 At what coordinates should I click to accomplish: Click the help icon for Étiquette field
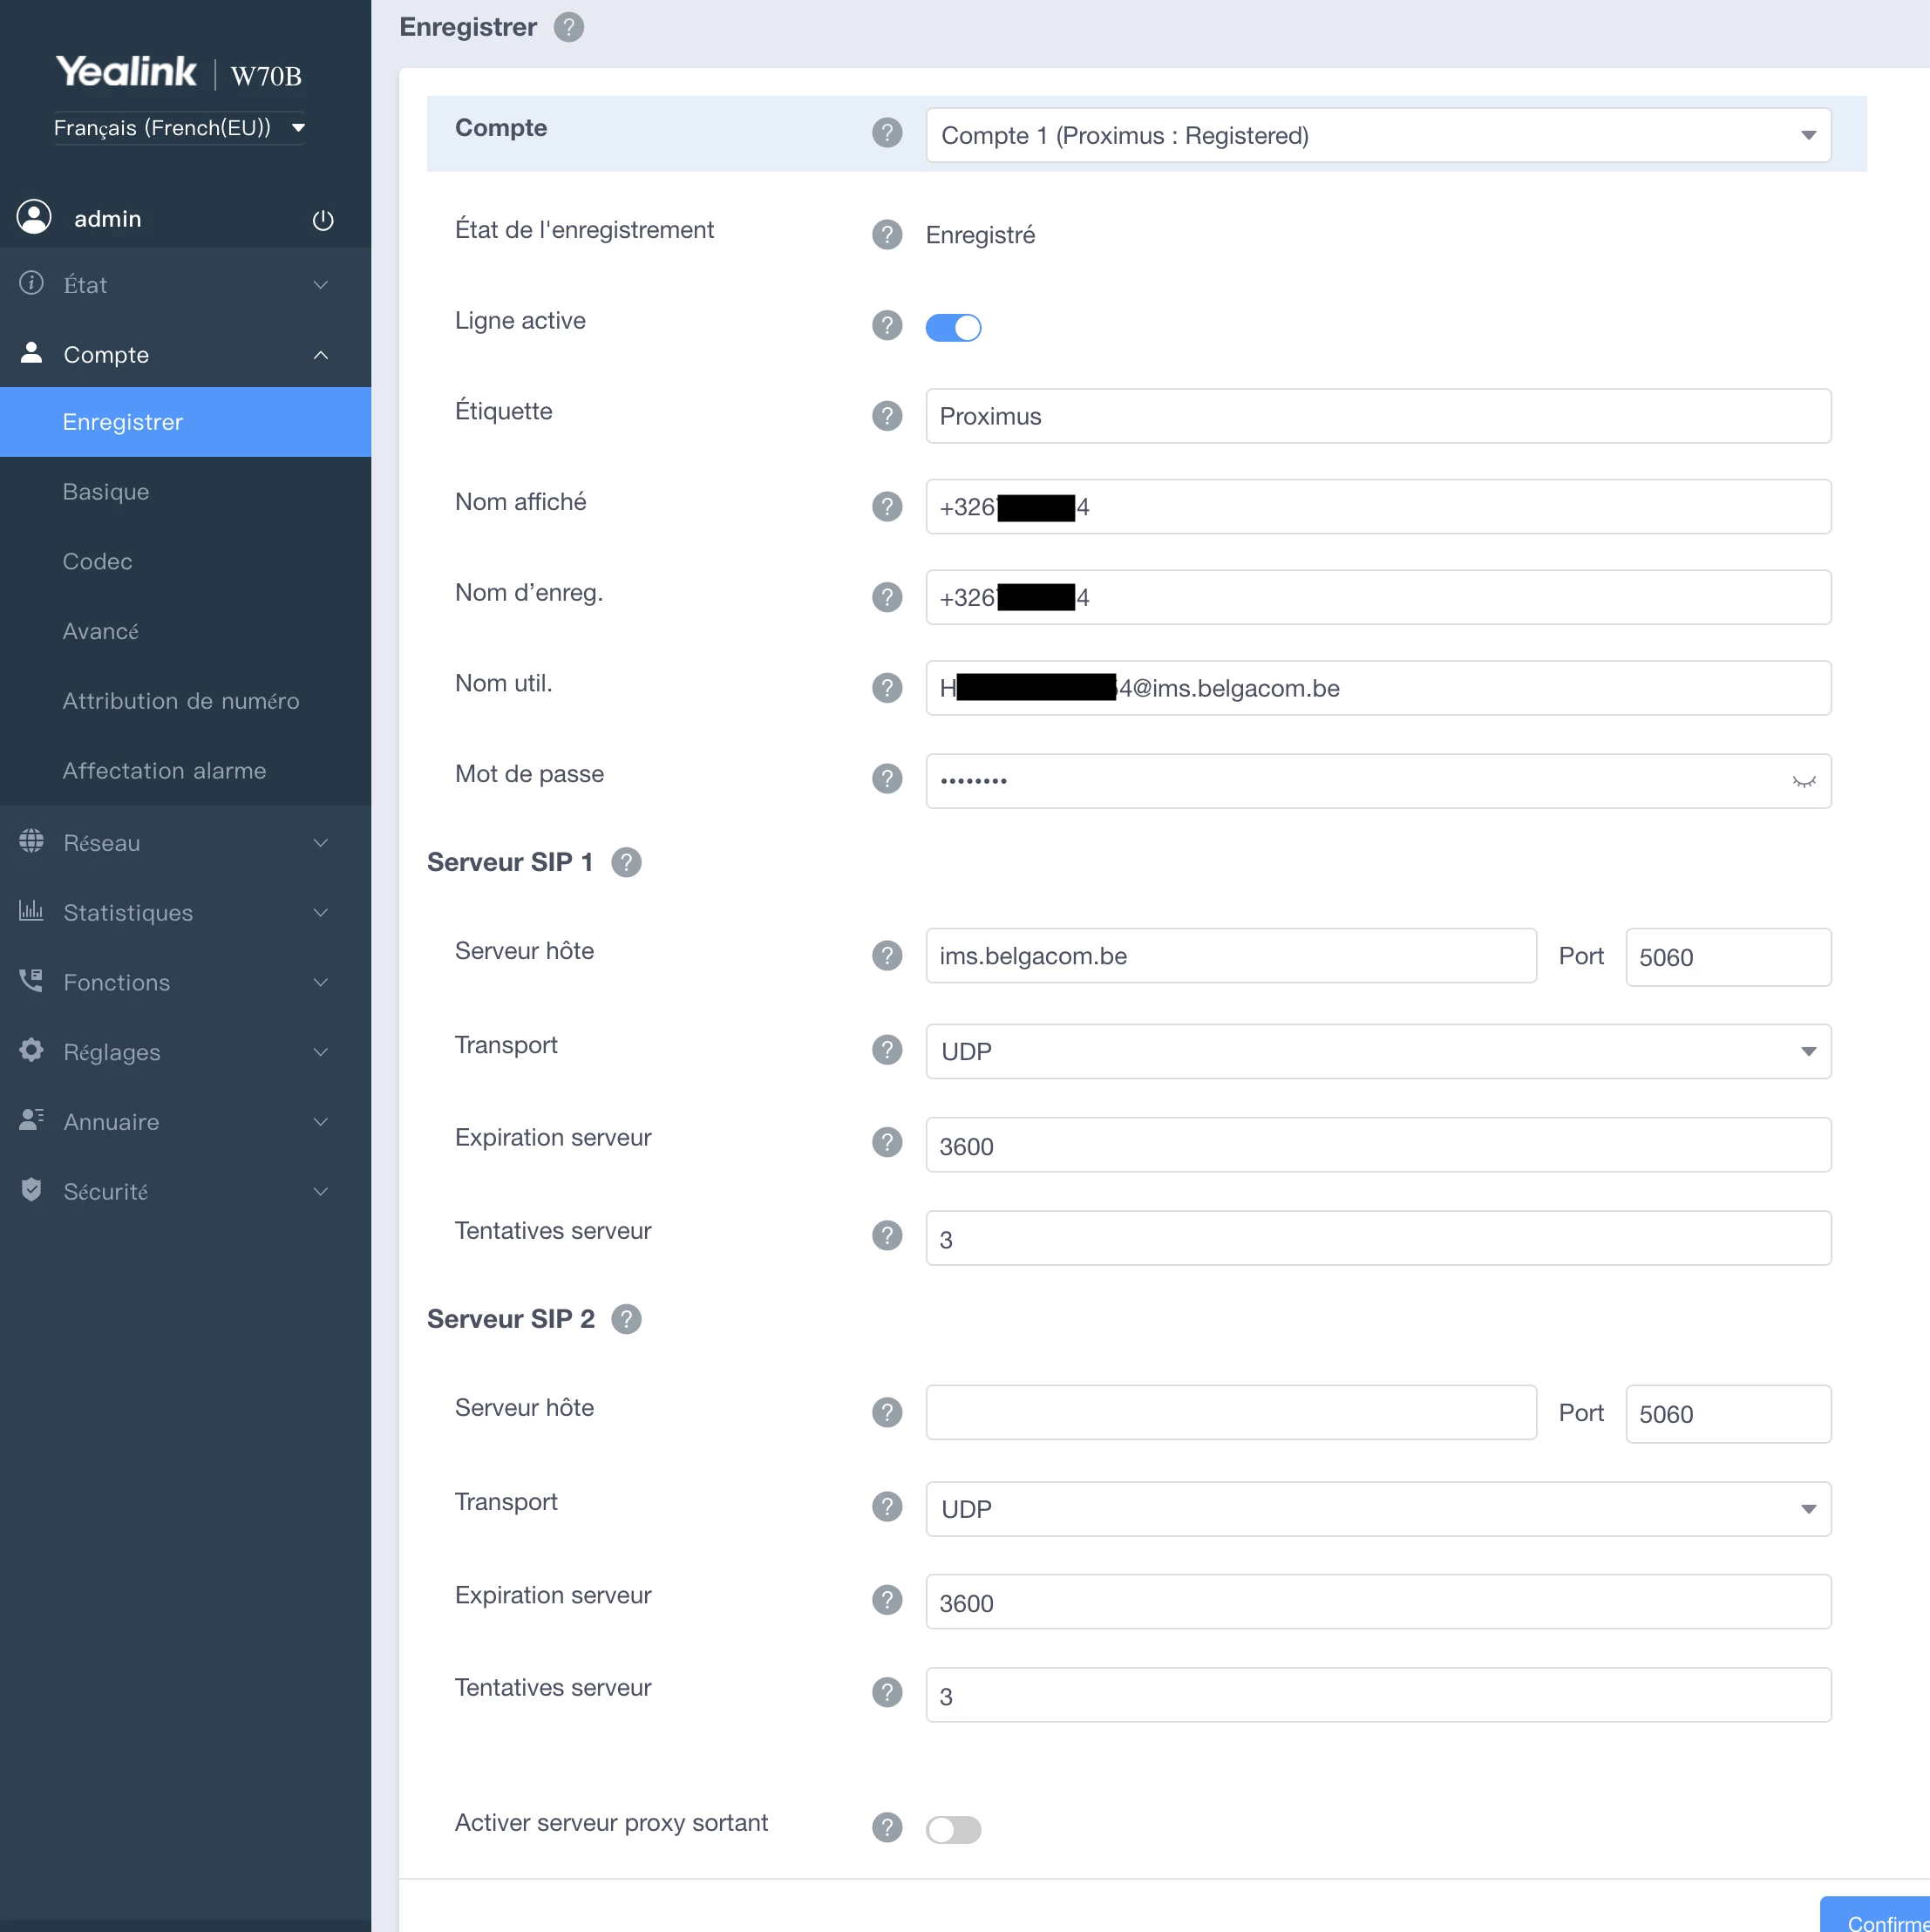pos(886,416)
